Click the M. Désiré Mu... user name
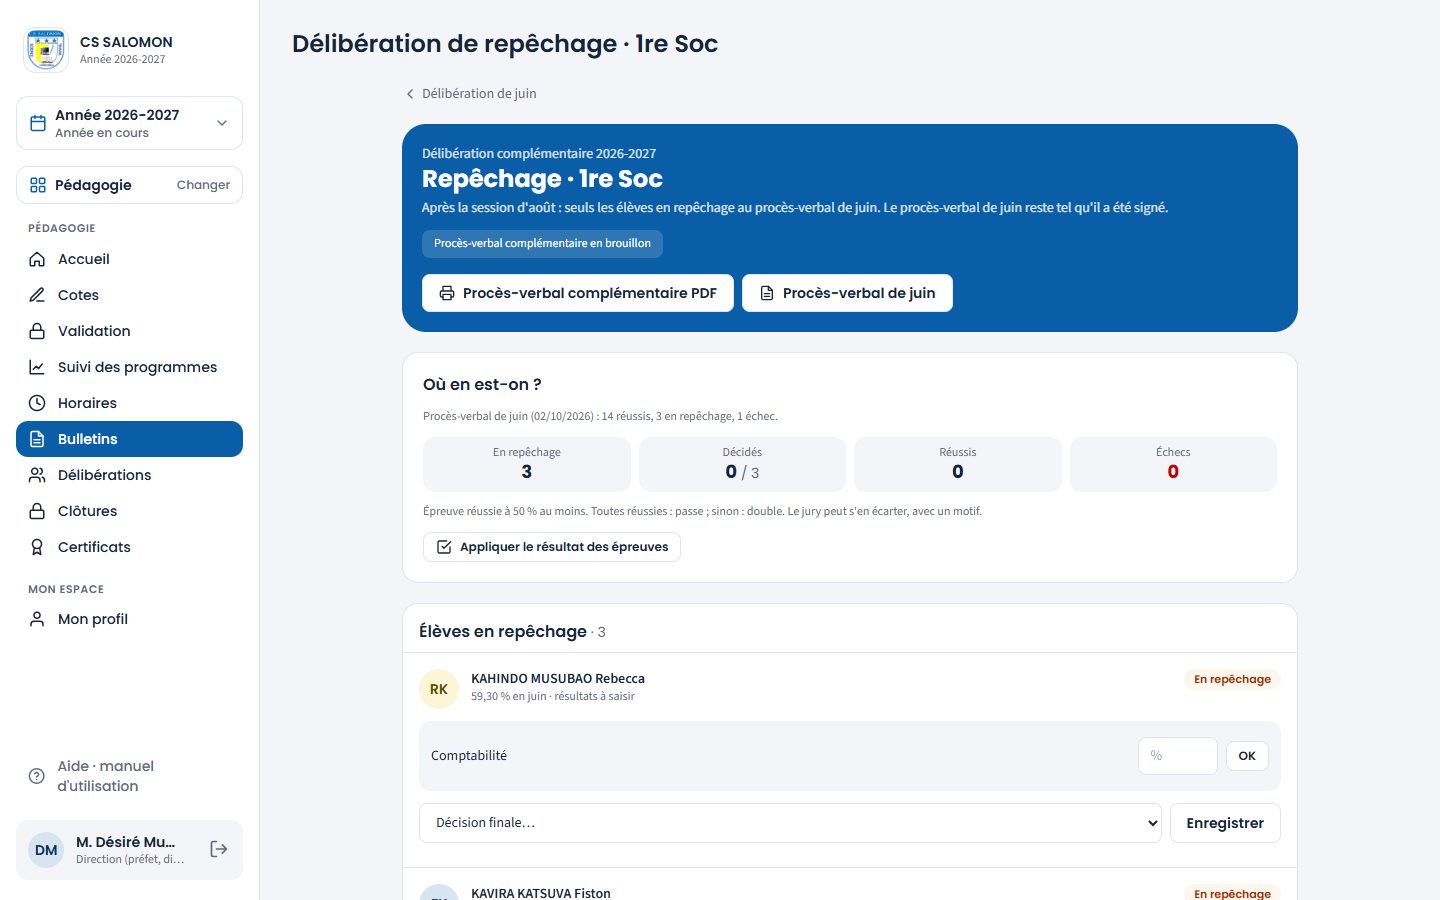This screenshot has width=1440, height=900. click(x=125, y=842)
